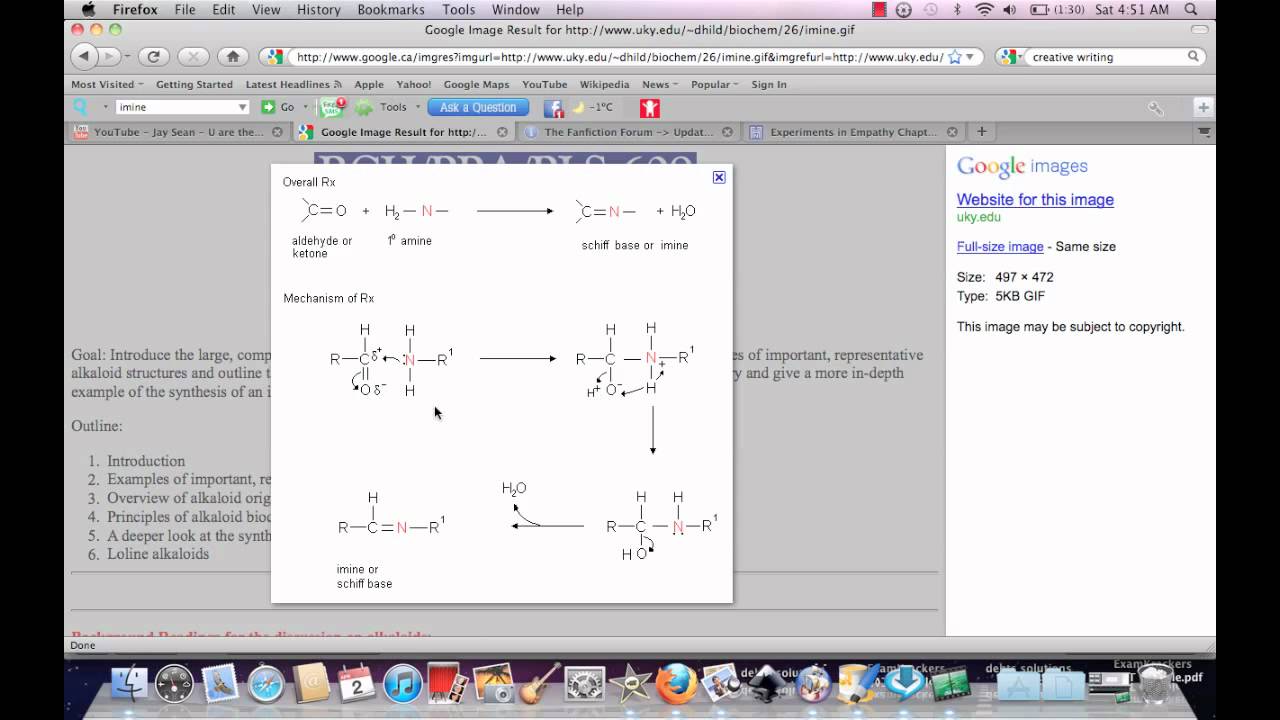Open the YouTube bookmark

[x=544, y=84]
